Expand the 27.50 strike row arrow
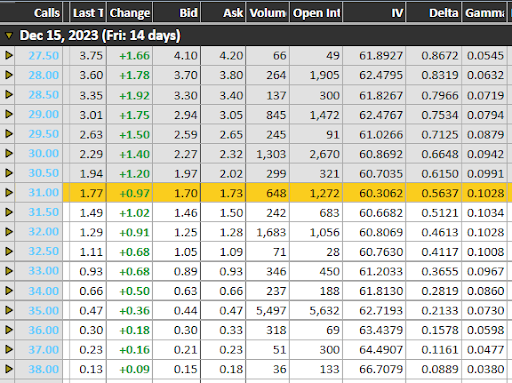The image size is (512, 383). coord(9,55)
